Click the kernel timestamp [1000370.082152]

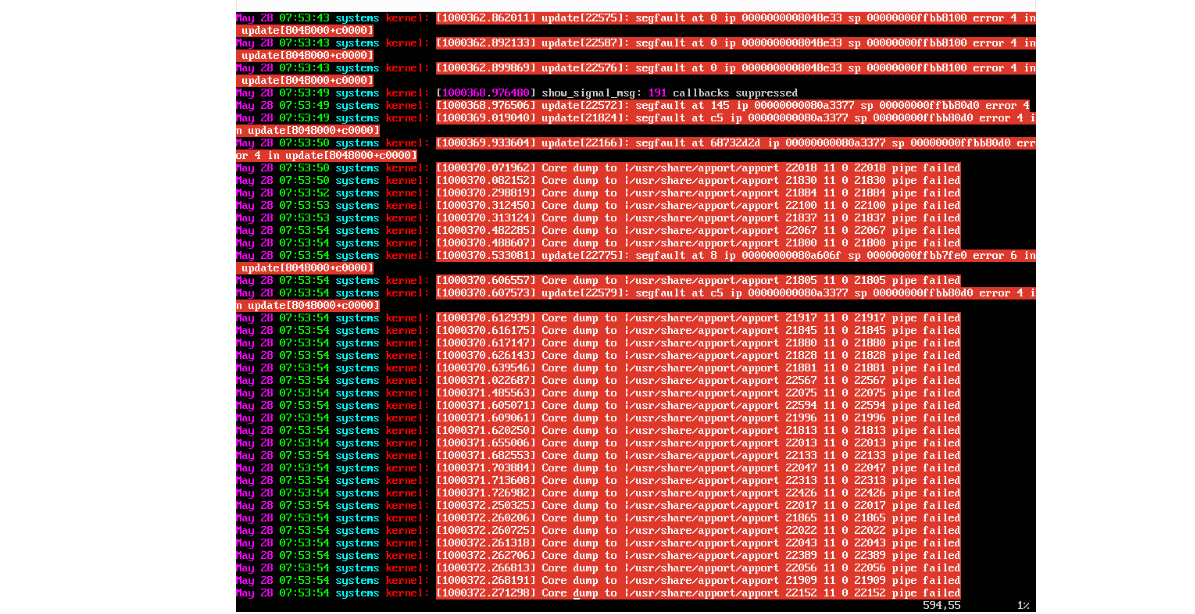tap(486, 181)
